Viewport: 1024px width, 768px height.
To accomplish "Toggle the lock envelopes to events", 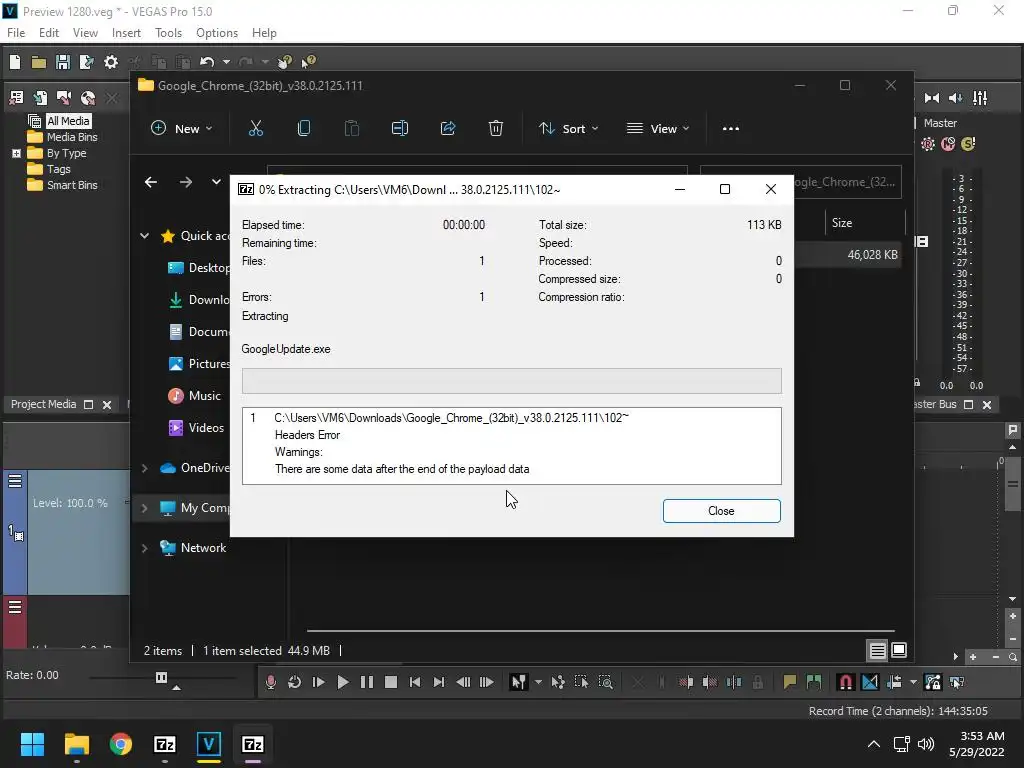I will [x=933, y=682].
